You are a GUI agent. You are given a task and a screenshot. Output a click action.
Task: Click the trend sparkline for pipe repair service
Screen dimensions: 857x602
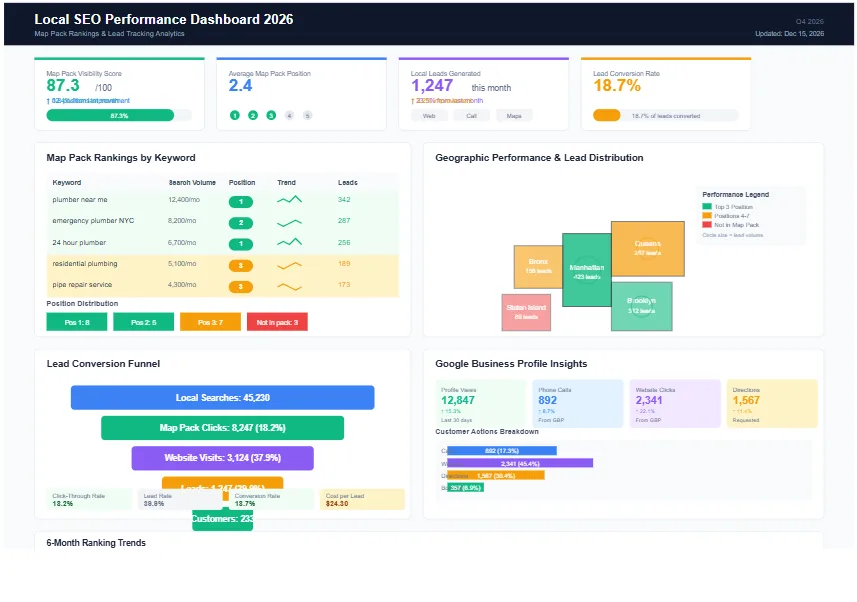click(288, 285)
